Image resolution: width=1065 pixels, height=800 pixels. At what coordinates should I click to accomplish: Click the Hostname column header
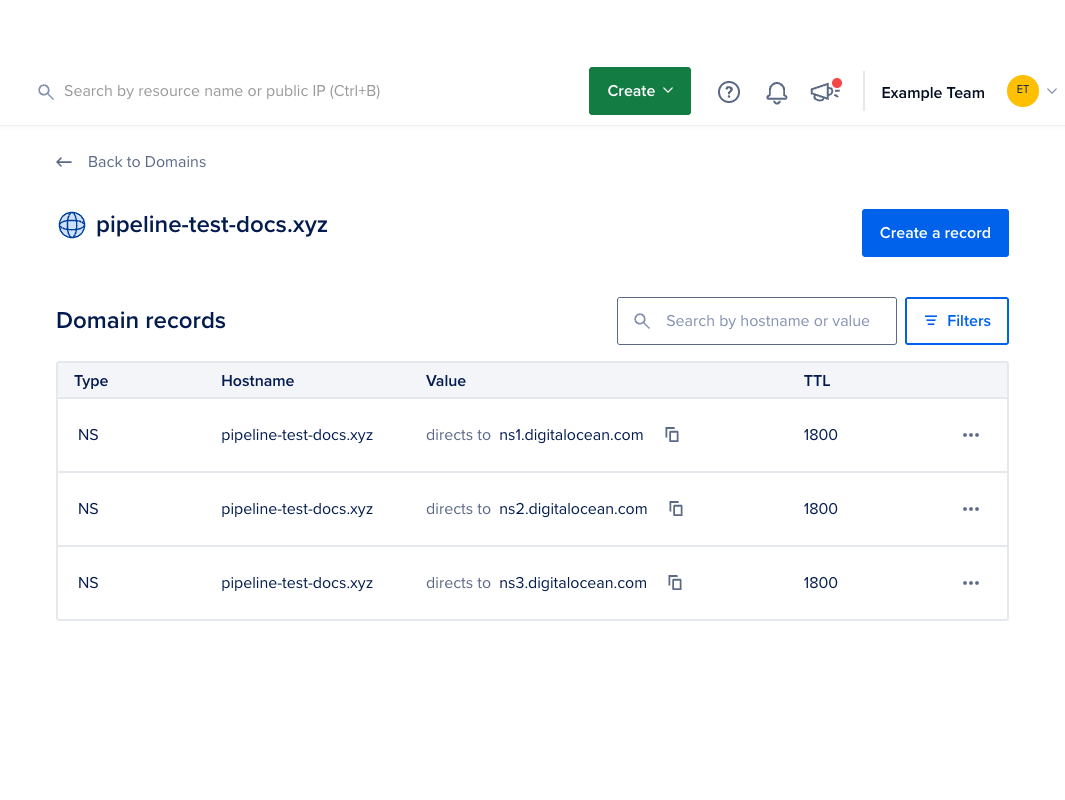(x=257, y=381)
